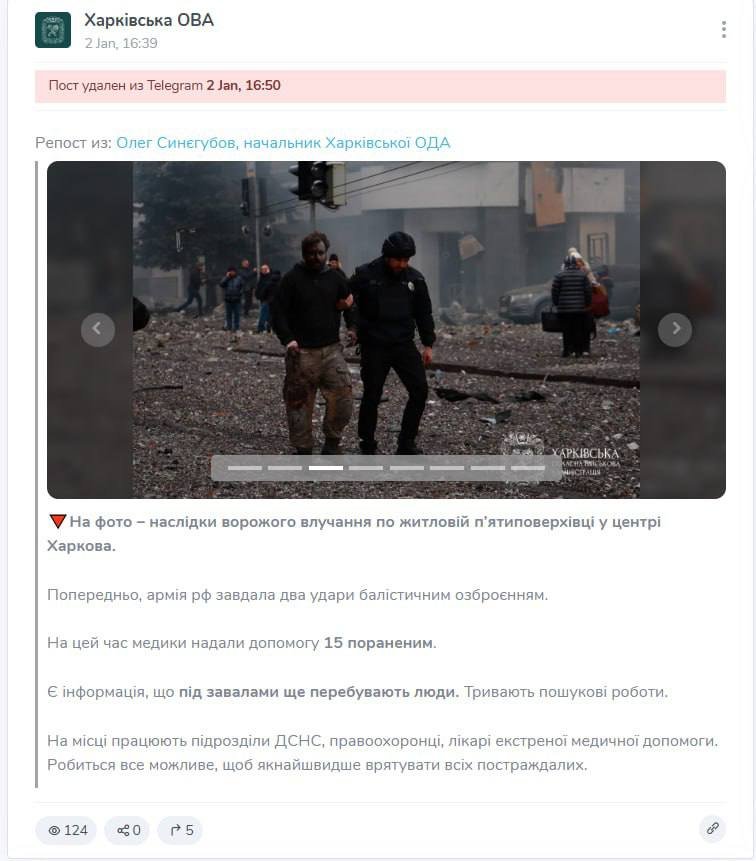756x861 pixels.
Task: Open the main photo of rescued man
Action: [387, 329]
